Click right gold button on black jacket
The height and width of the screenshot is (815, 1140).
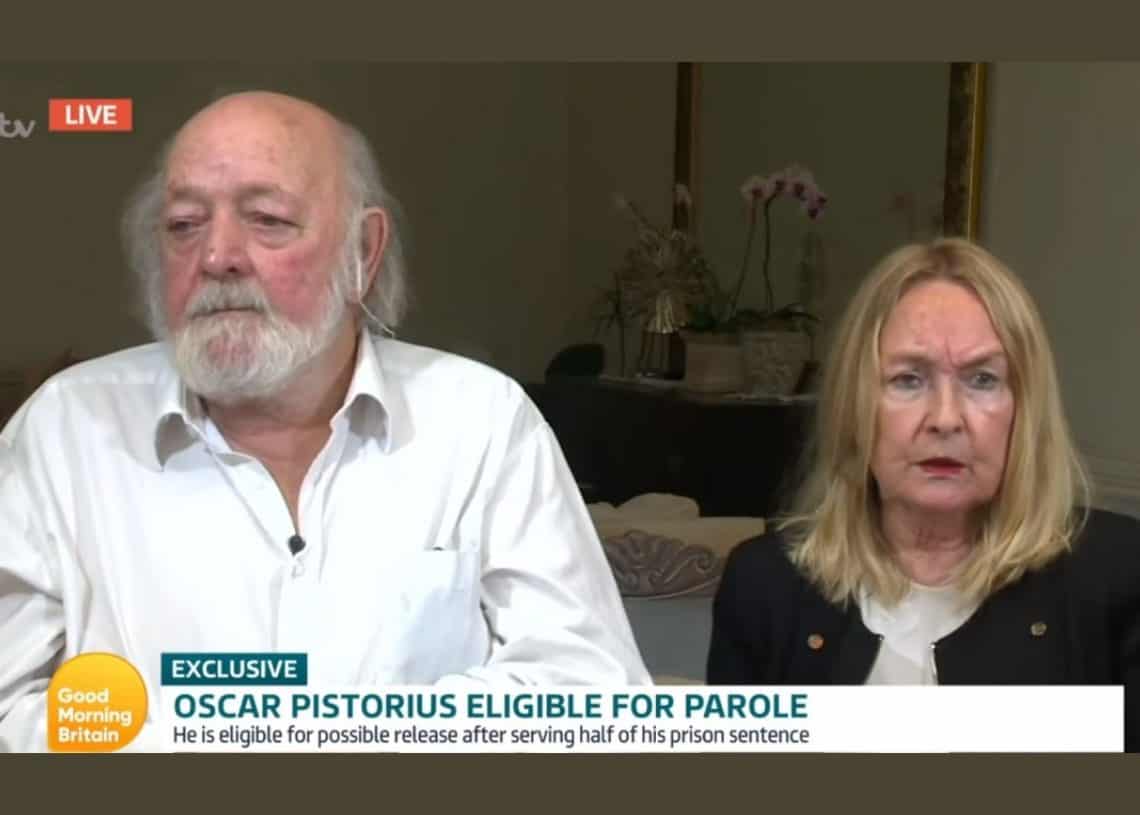coord(1038,628)
